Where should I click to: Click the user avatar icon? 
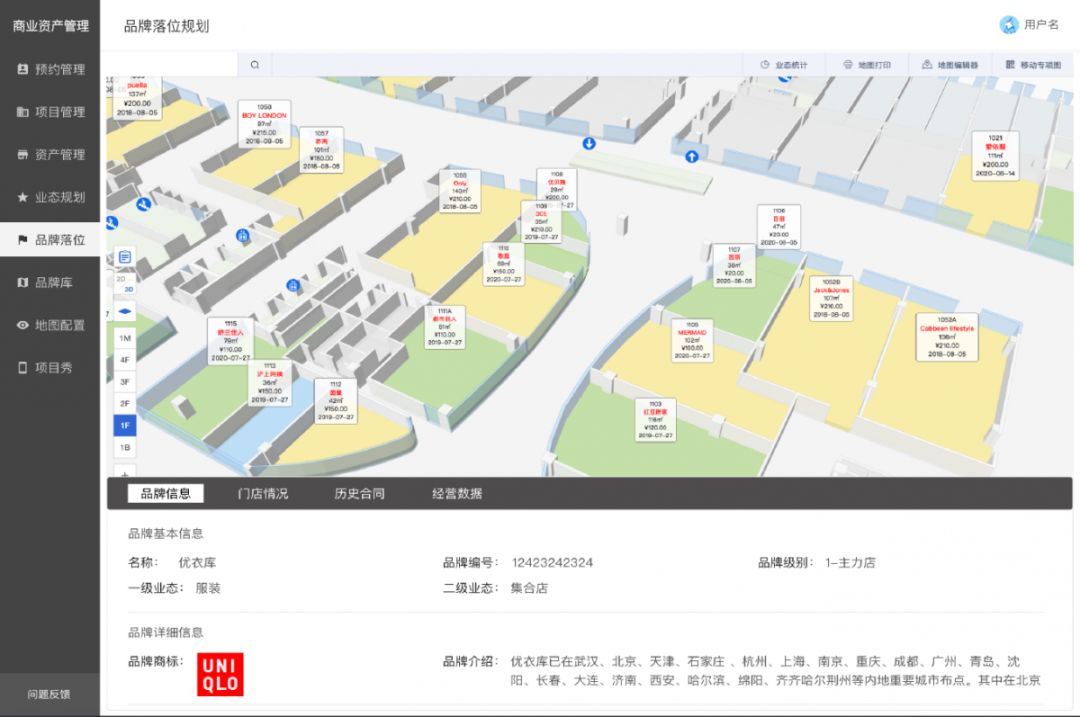pos(1008,25)
